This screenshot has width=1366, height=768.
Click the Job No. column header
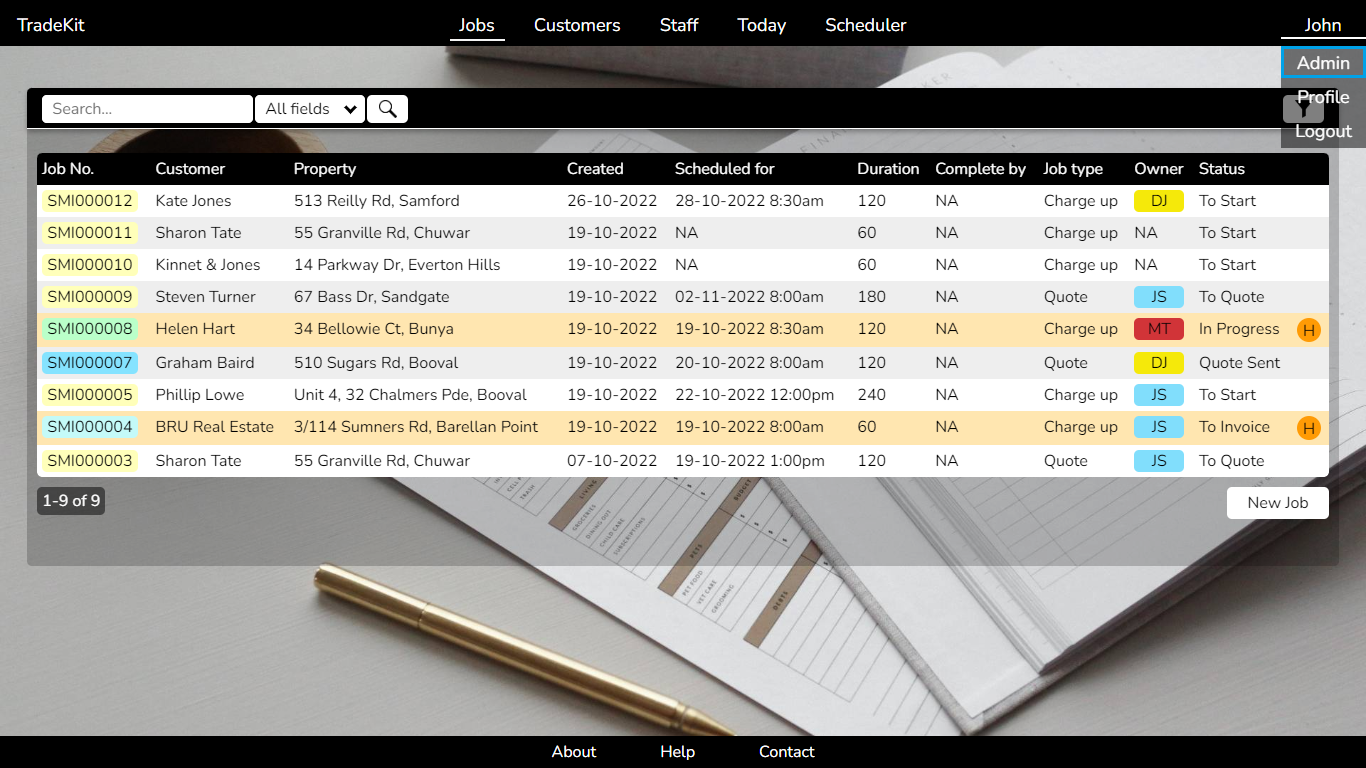click(68, 169)
